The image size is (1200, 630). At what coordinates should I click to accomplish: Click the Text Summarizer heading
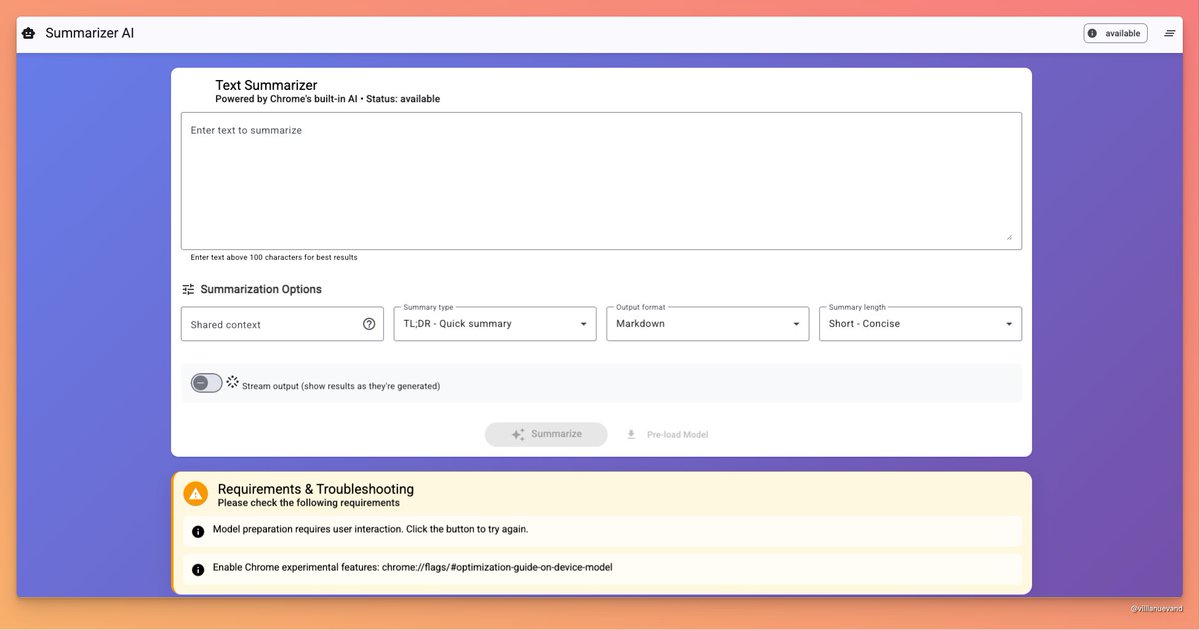tap(266, 85)
